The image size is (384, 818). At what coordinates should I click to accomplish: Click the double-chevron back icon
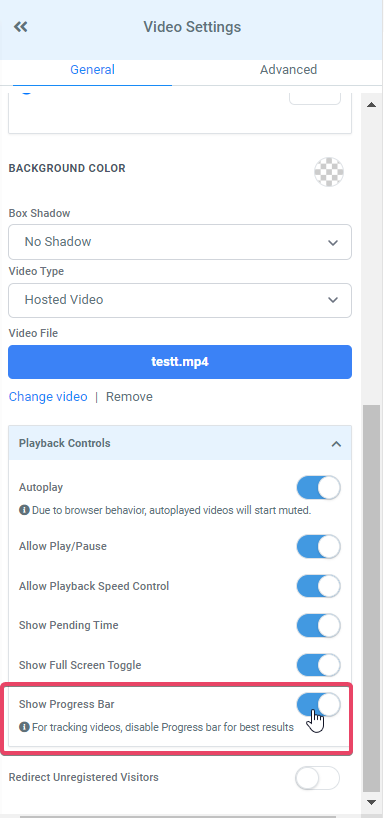20,27
